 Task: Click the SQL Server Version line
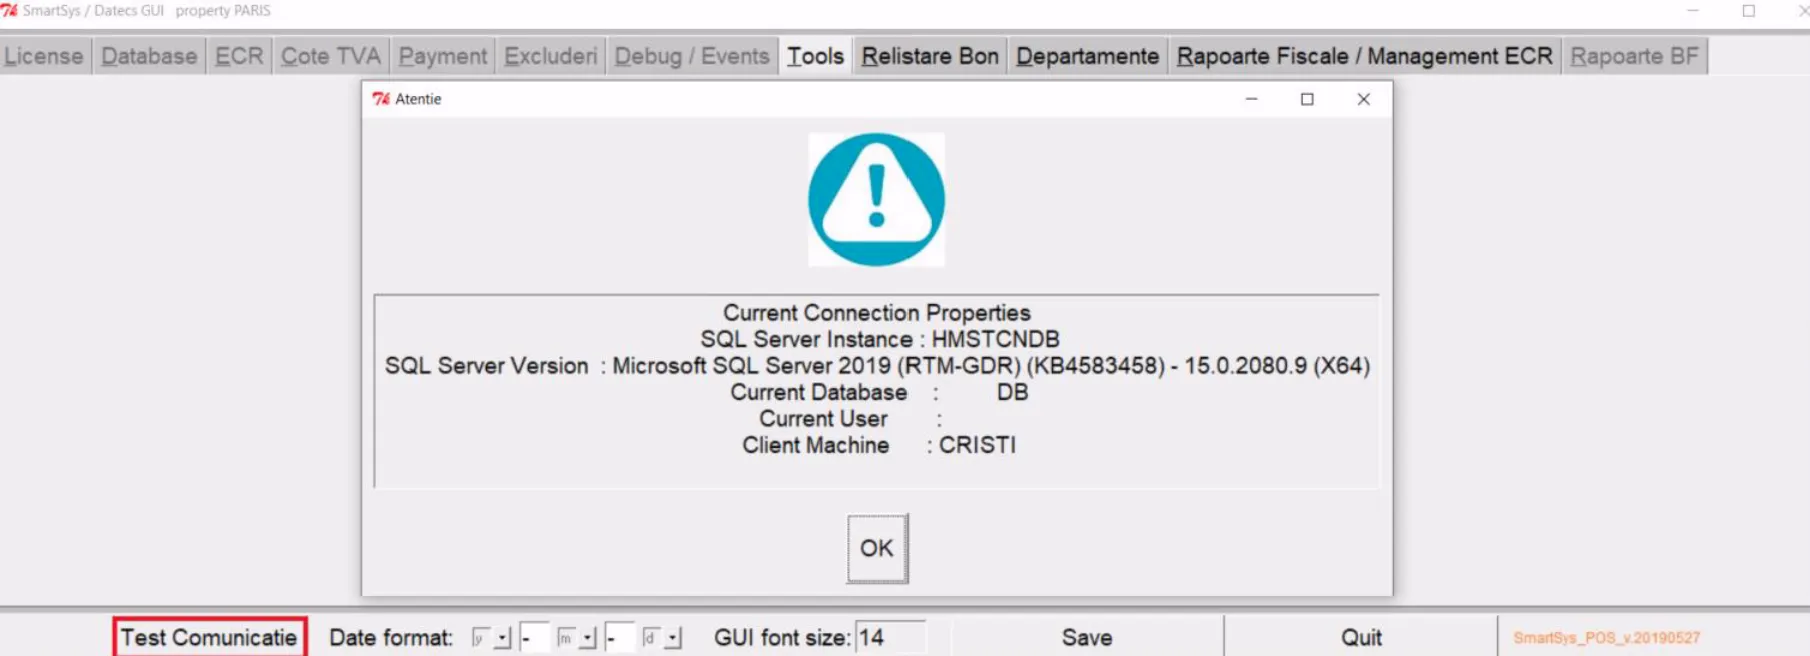(x=877, y=366)
